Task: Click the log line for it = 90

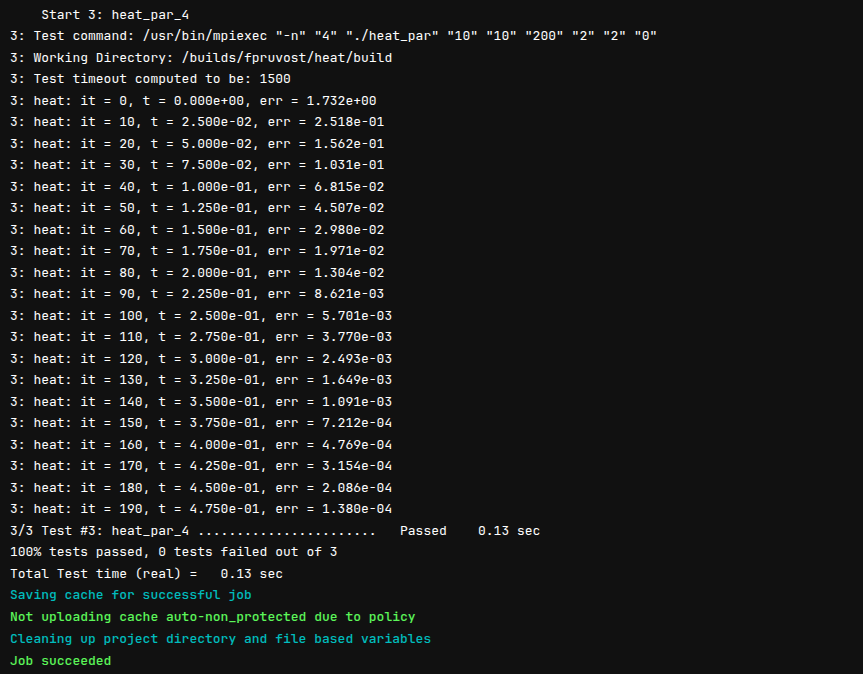Action: pos(196,294)
